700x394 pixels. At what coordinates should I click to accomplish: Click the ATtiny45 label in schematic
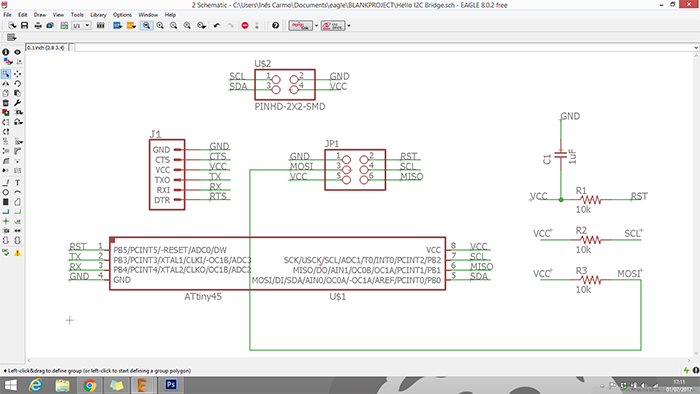tap(203, 297)
